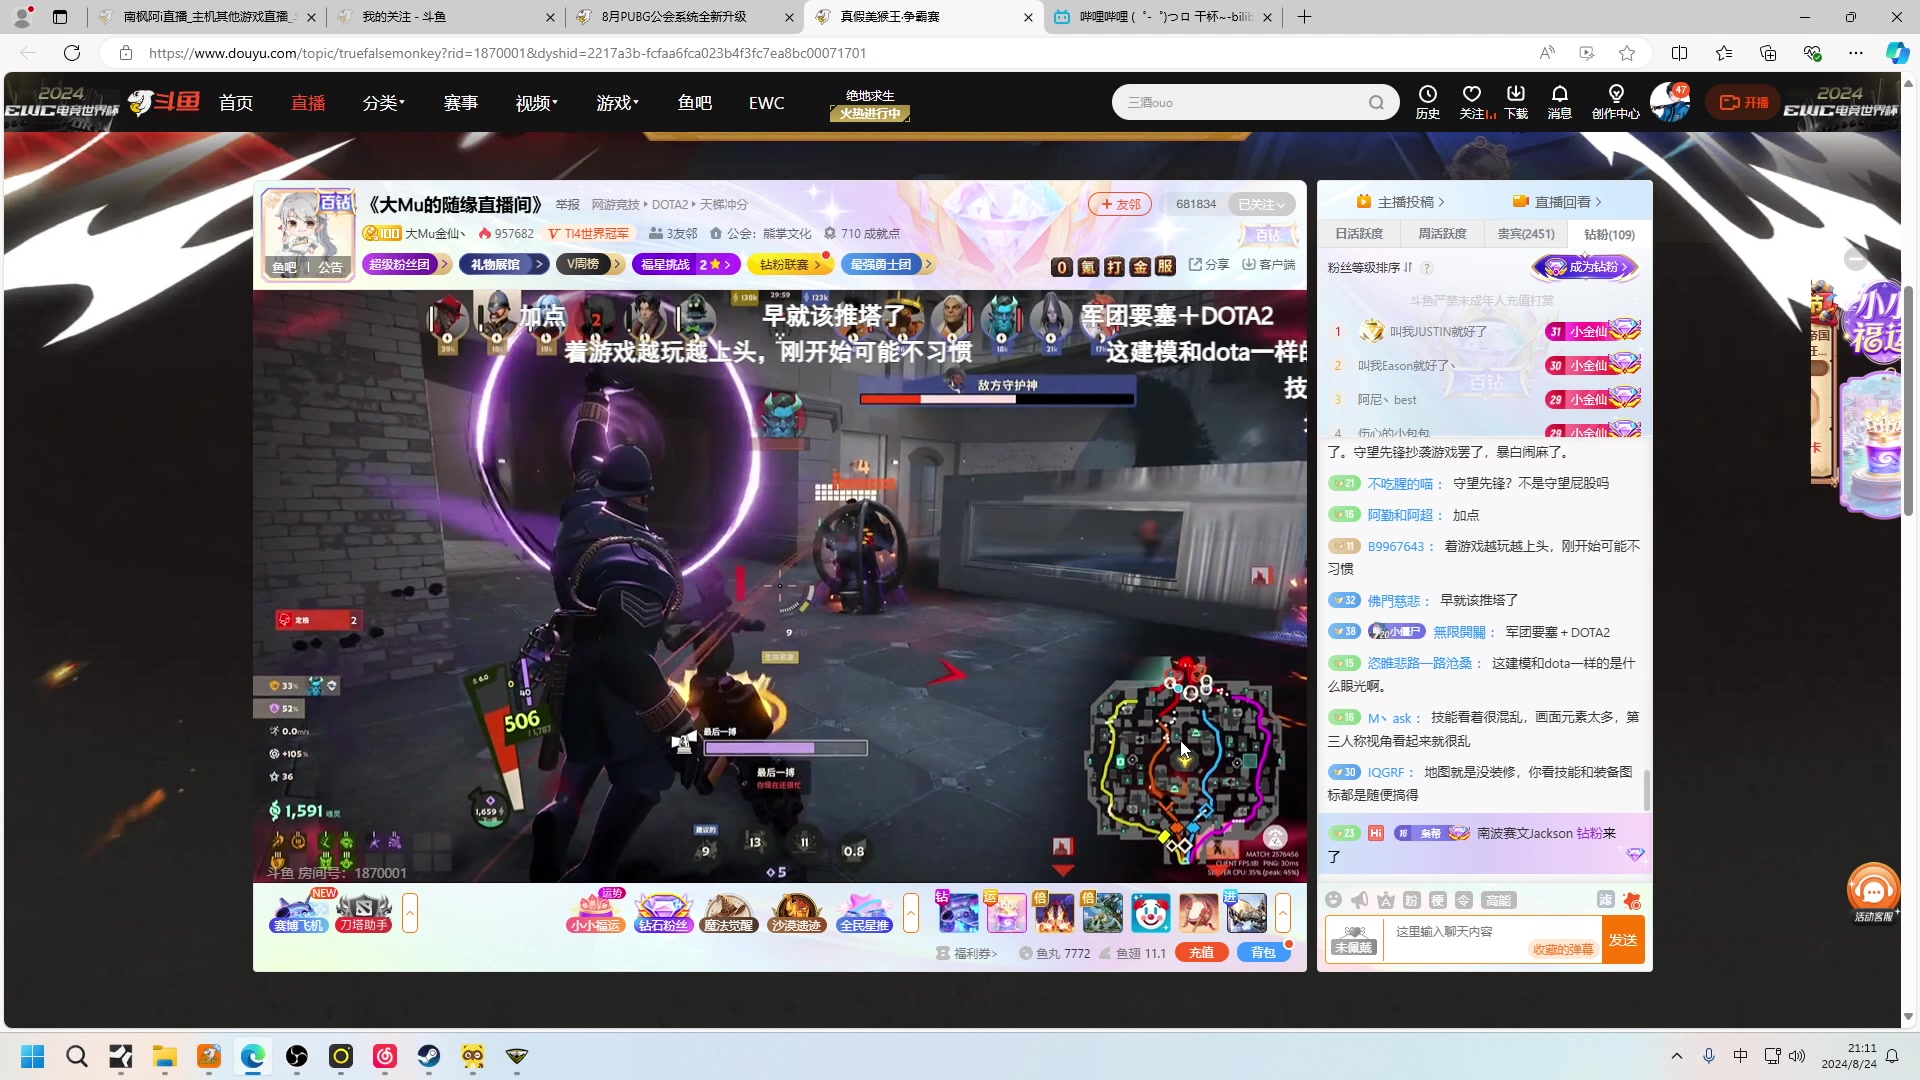Open Windows Start menu

[33, 1056]
